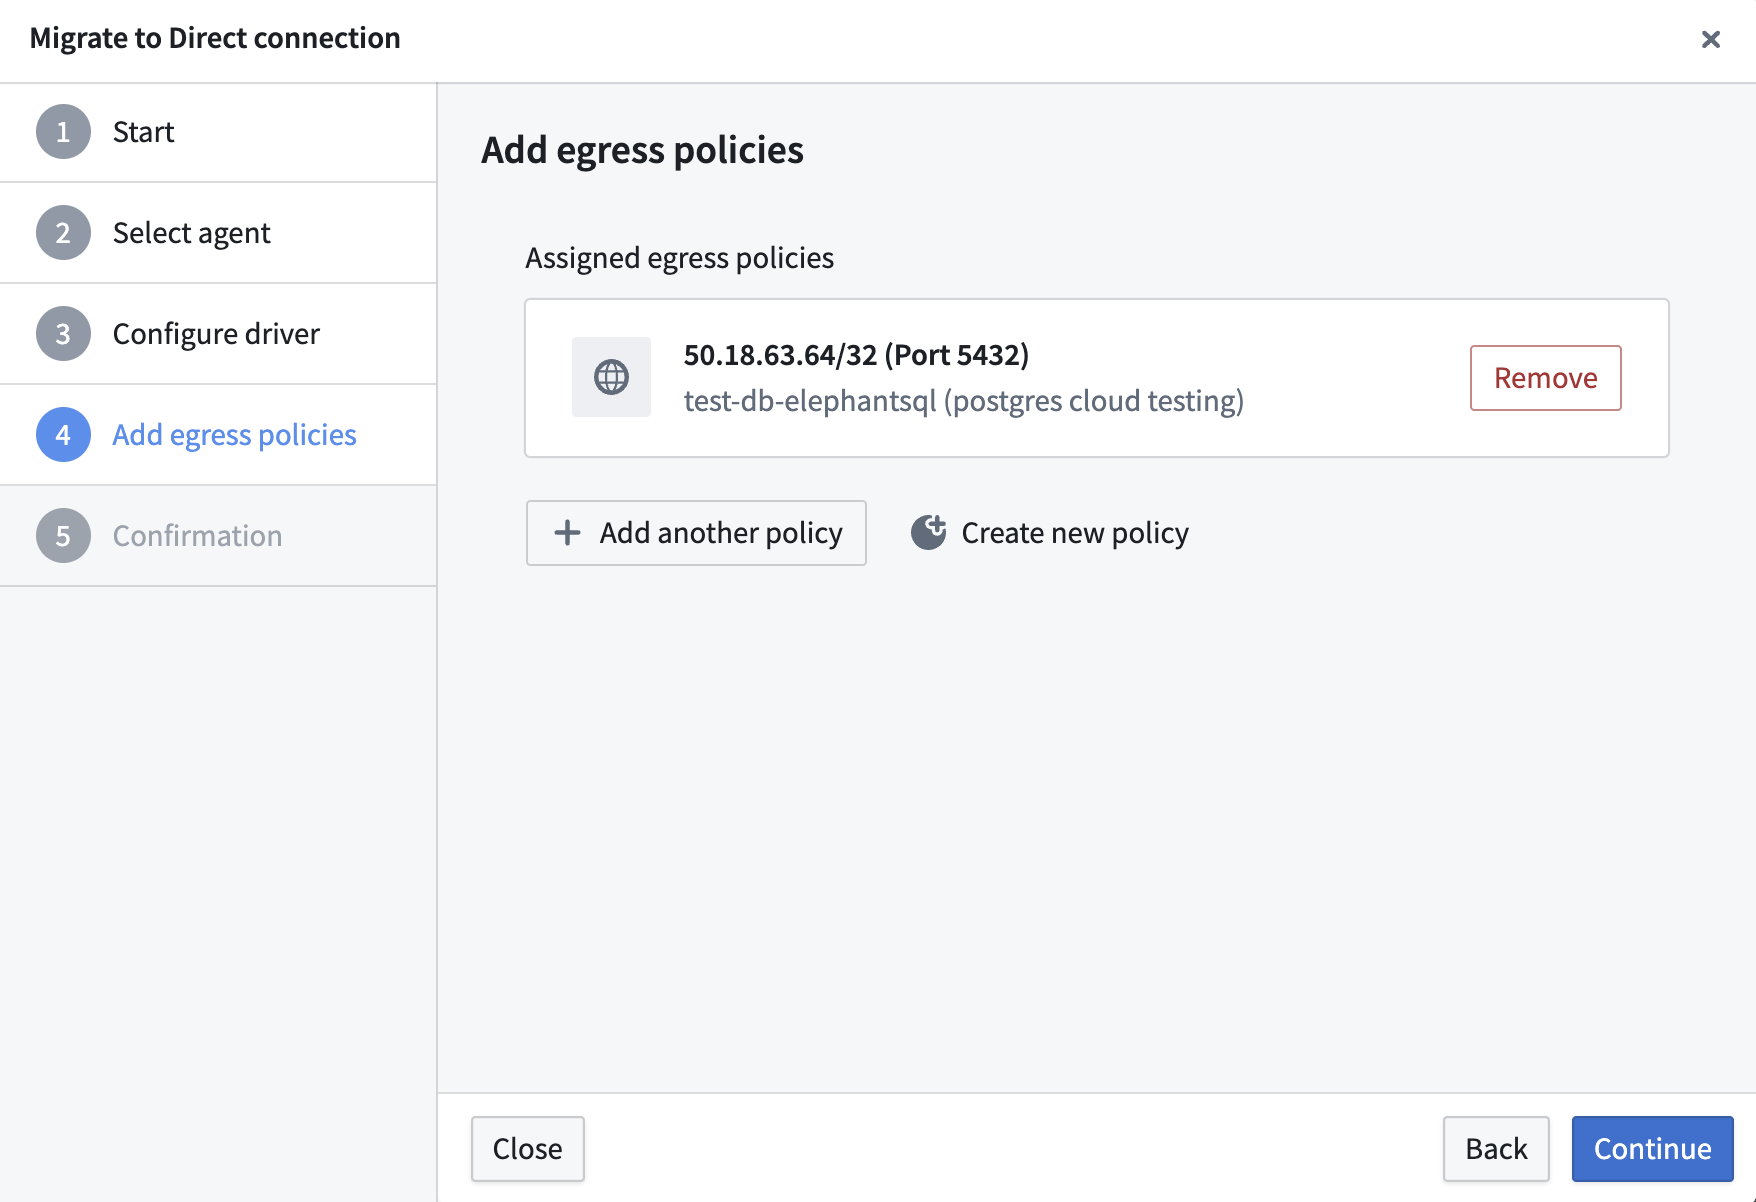This screenshot has height=1202, width=1756.
Task: Open the Select agent step label
Action: tap(191, 233)
